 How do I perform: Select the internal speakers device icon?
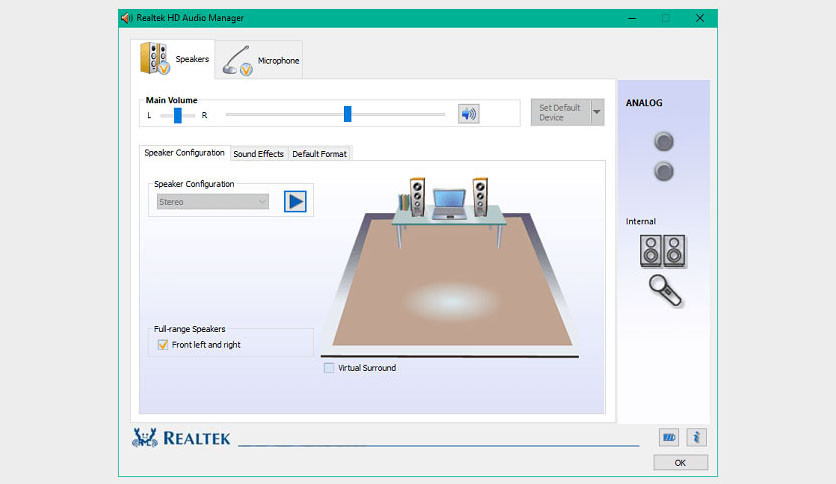pos(663,250)
